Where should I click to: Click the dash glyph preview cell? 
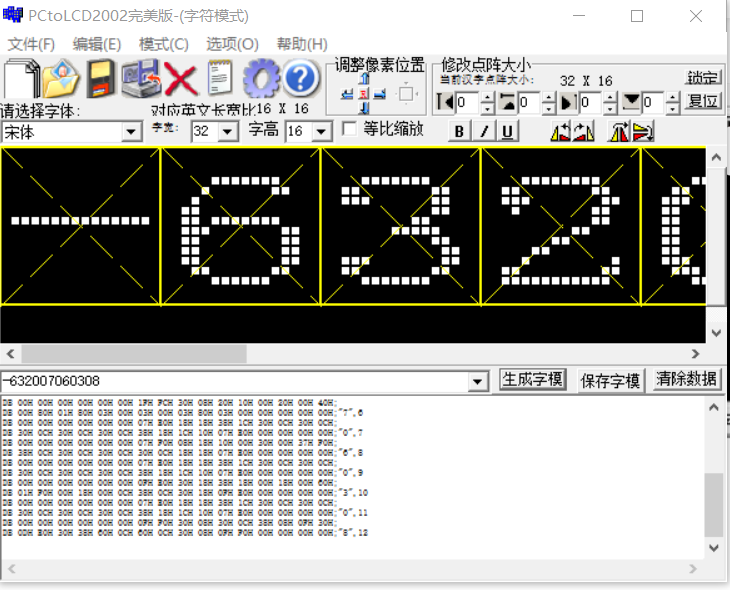coord(81,226)
